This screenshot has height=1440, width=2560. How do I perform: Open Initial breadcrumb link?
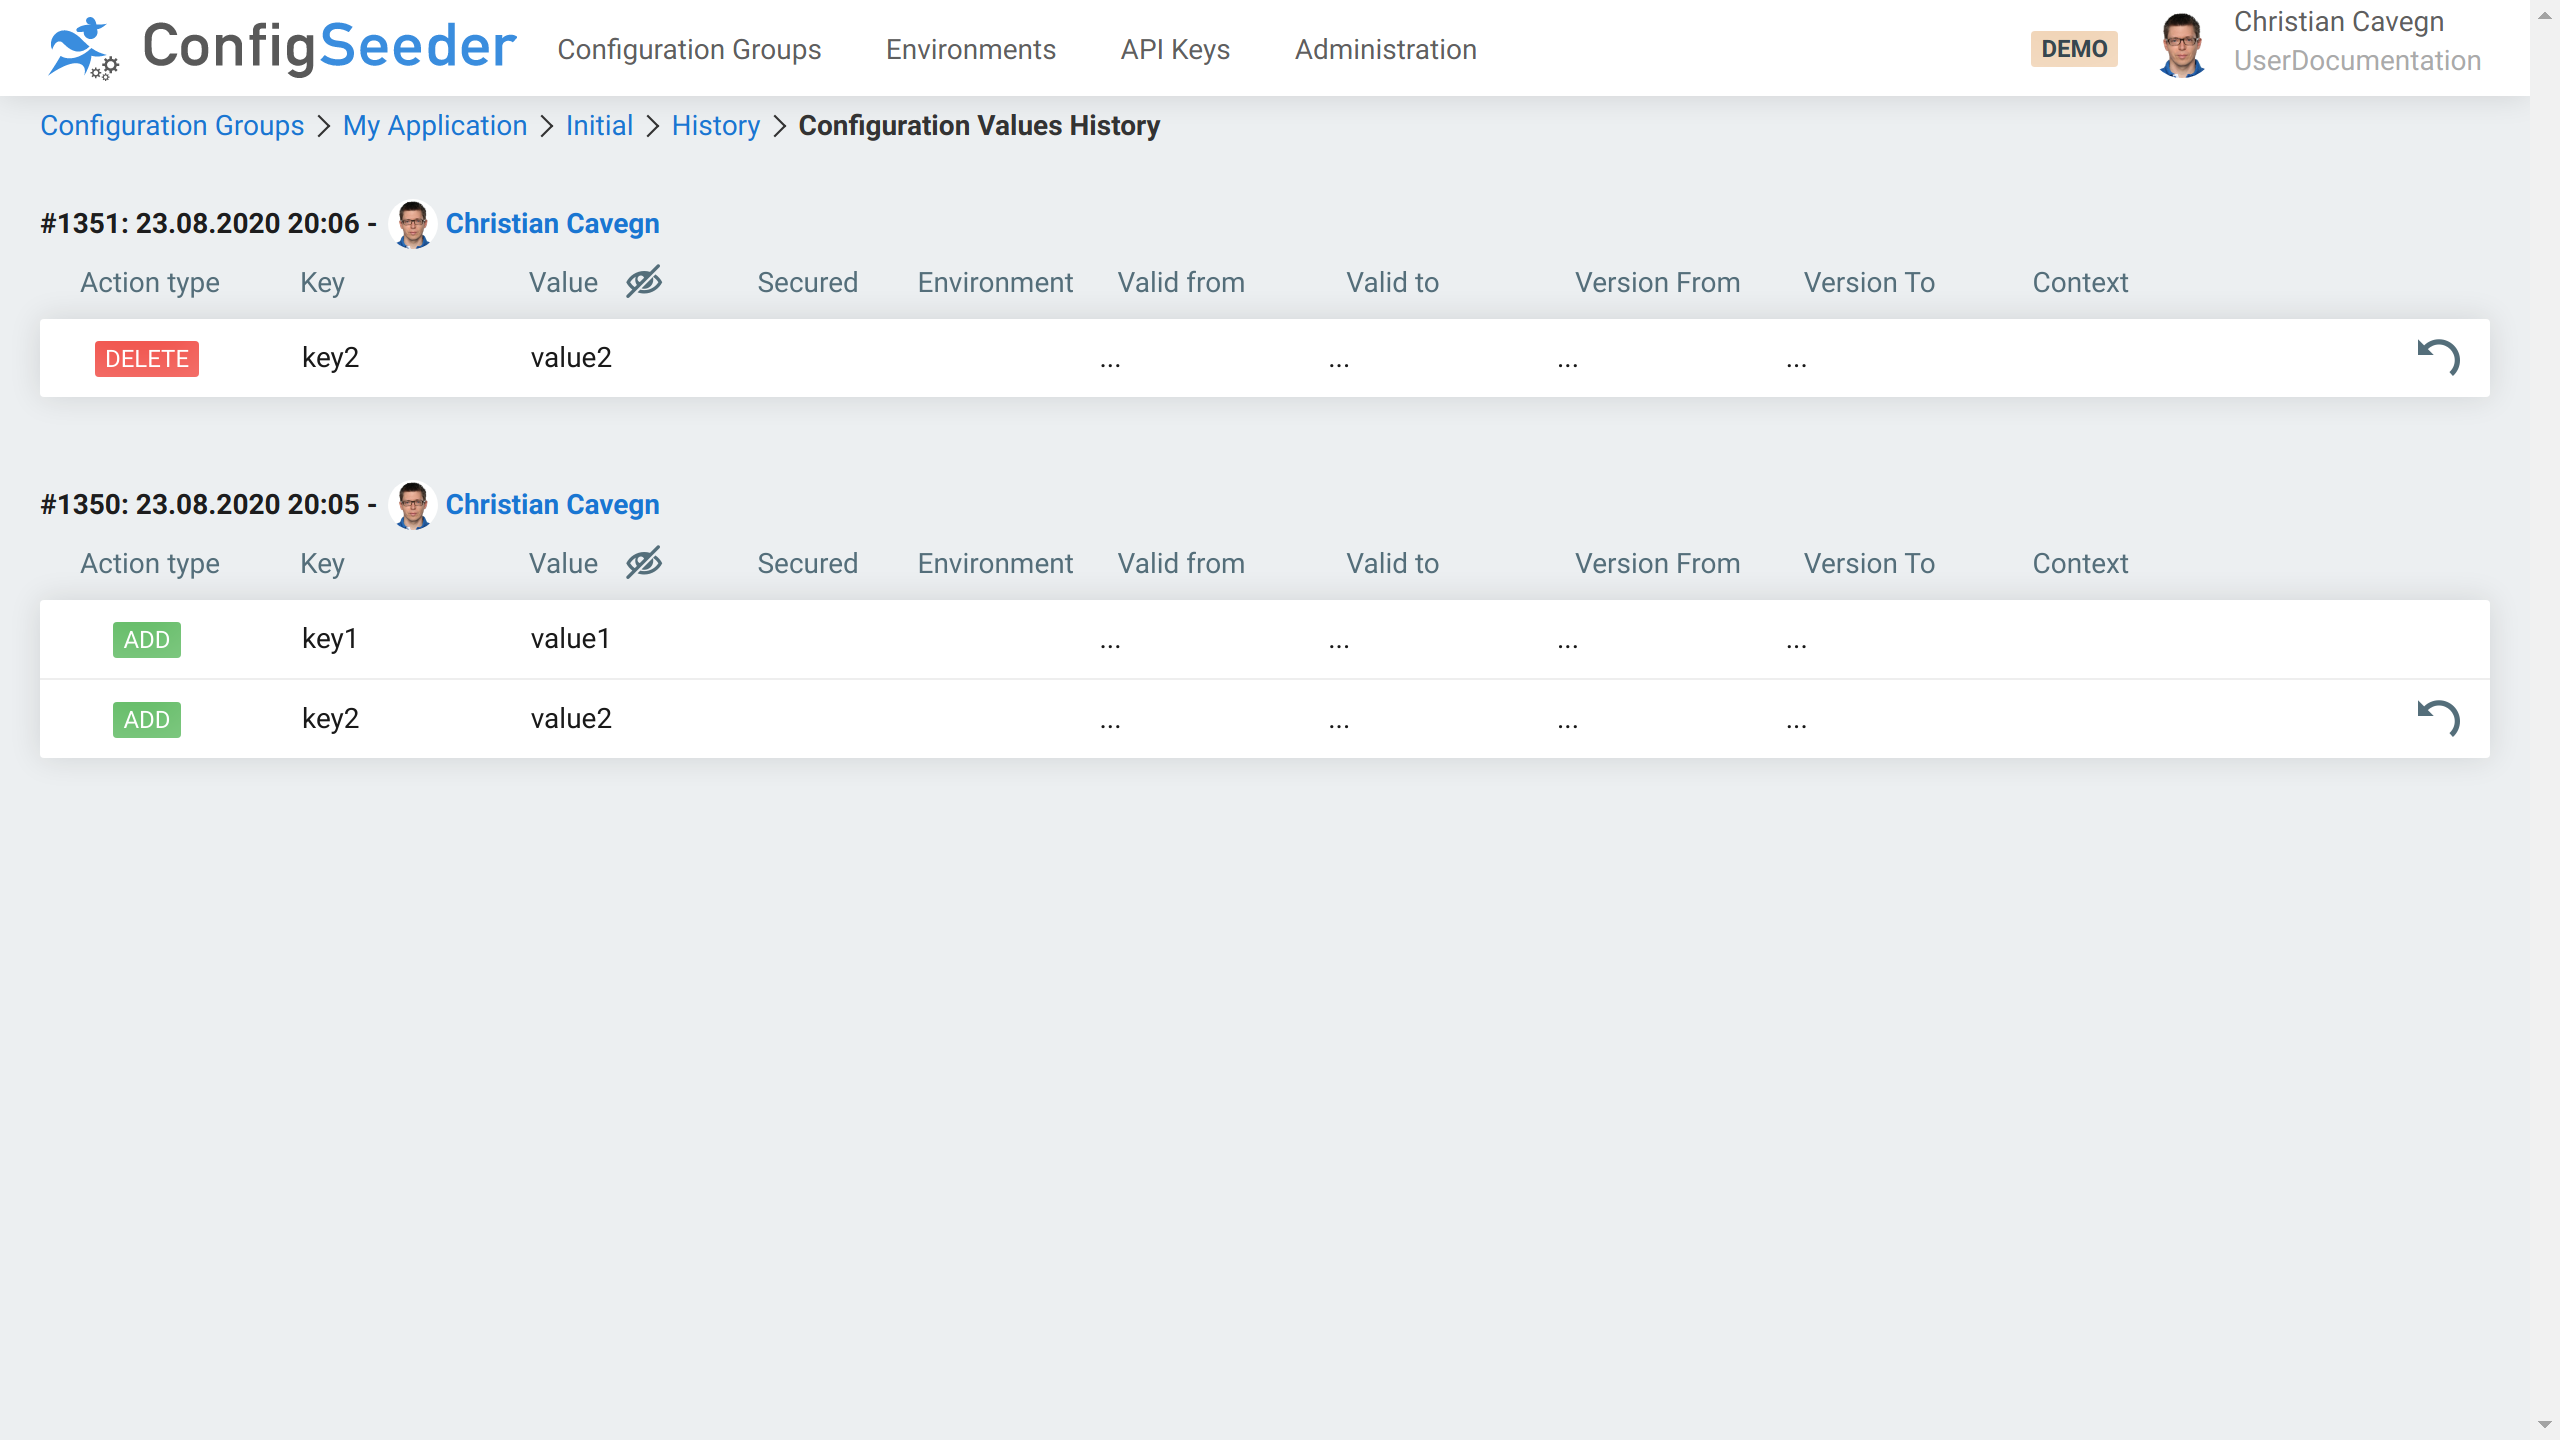599,126
